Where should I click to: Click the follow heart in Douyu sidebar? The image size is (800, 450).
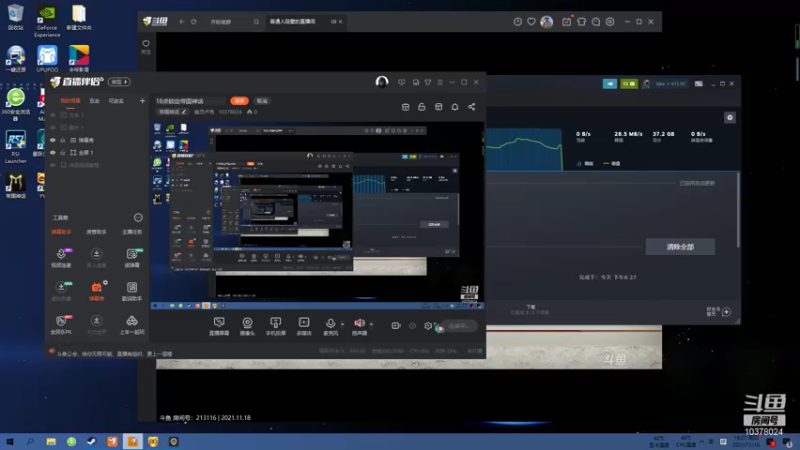[x=146, y=46]
